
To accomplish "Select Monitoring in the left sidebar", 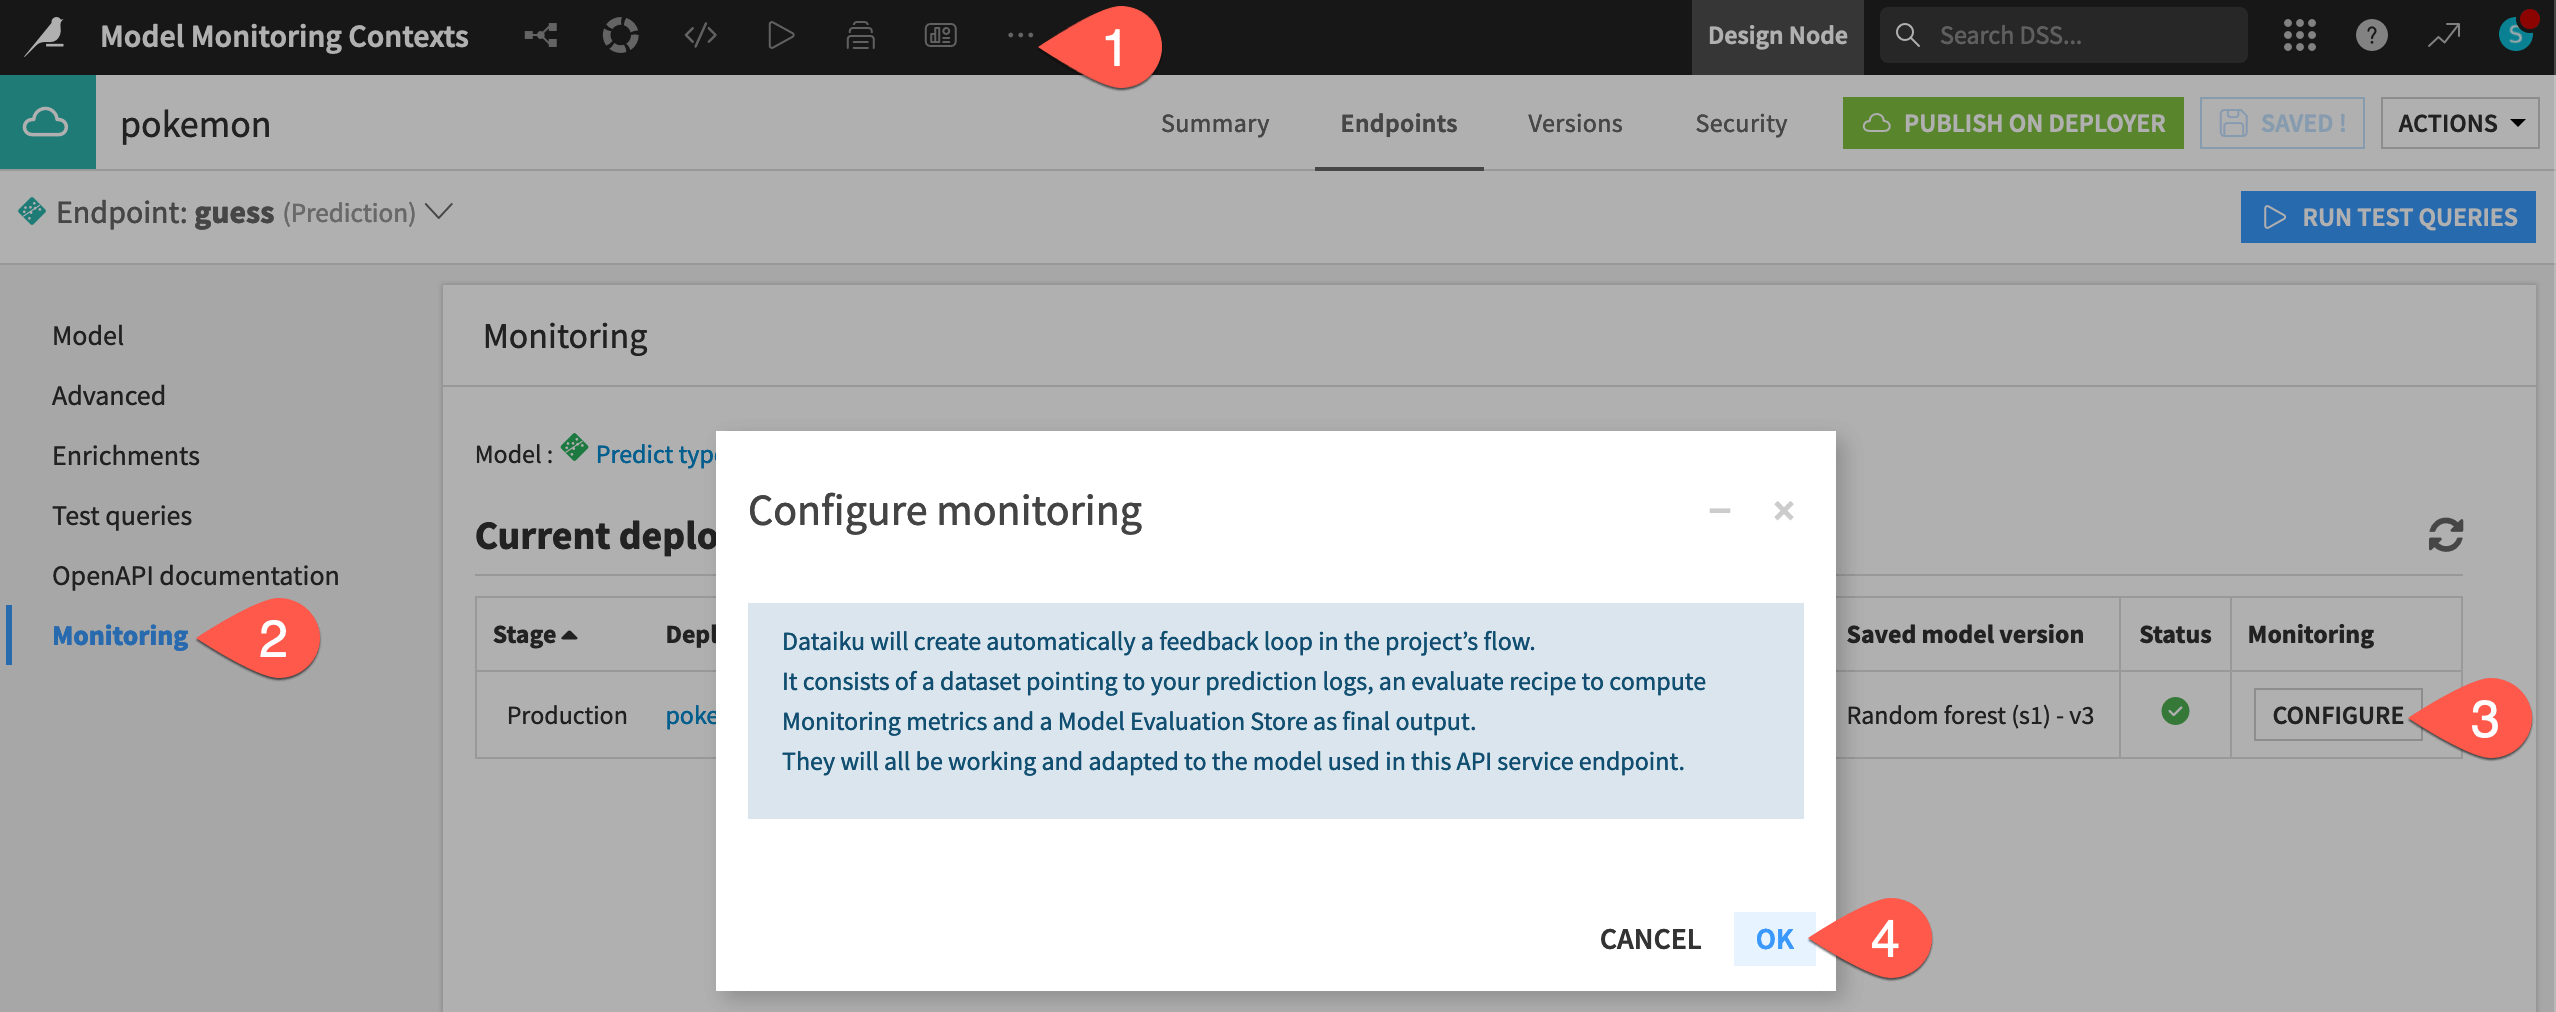I will [120, 636].
